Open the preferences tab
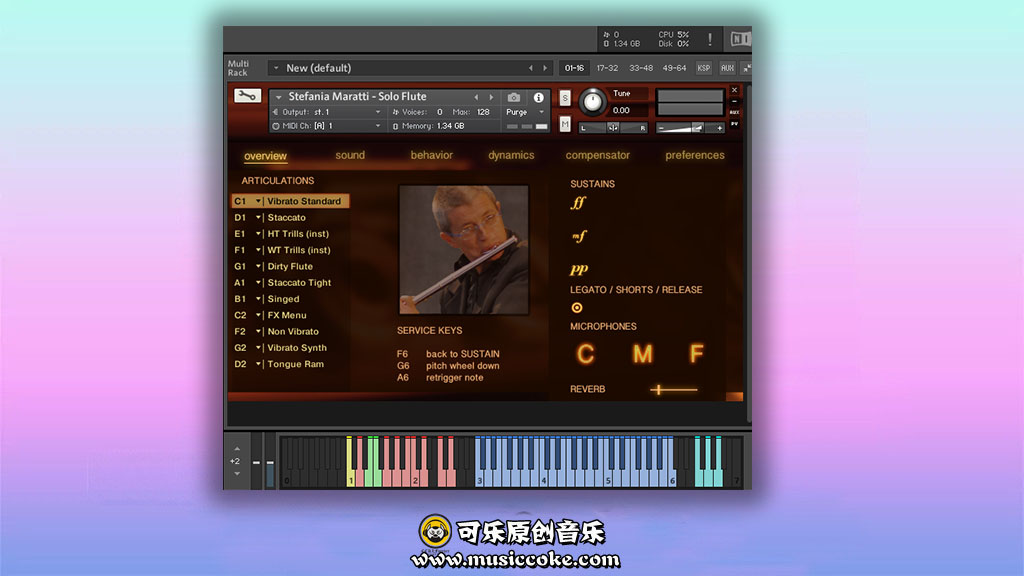Image resolution: width=1024 pixels, height=576 pixels. coord(695,155)
